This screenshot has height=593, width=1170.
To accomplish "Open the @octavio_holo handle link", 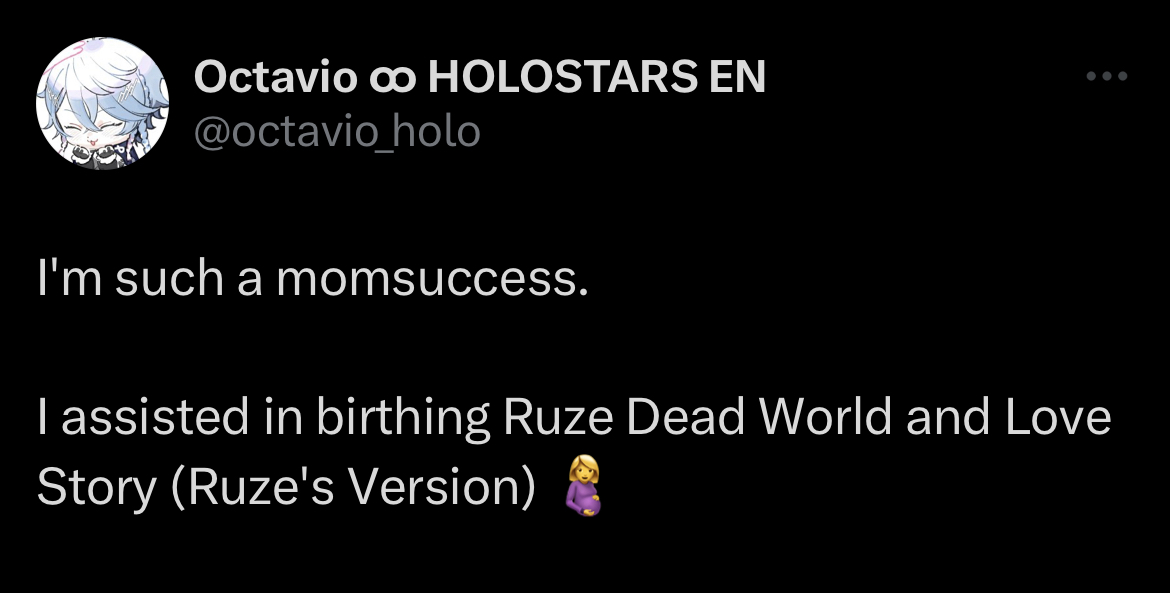I will click(x=337, y=132).
